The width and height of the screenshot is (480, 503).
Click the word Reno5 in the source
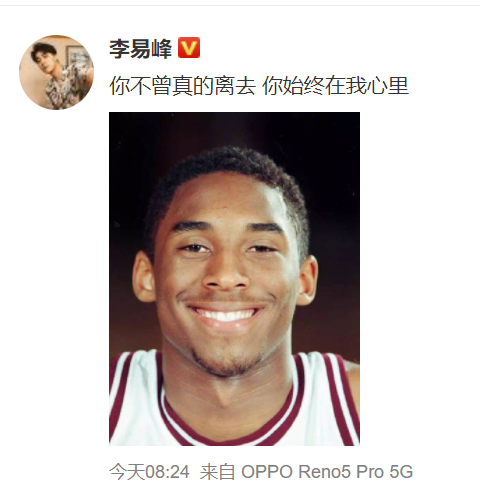pyautogui.click(x=324, y=472)
